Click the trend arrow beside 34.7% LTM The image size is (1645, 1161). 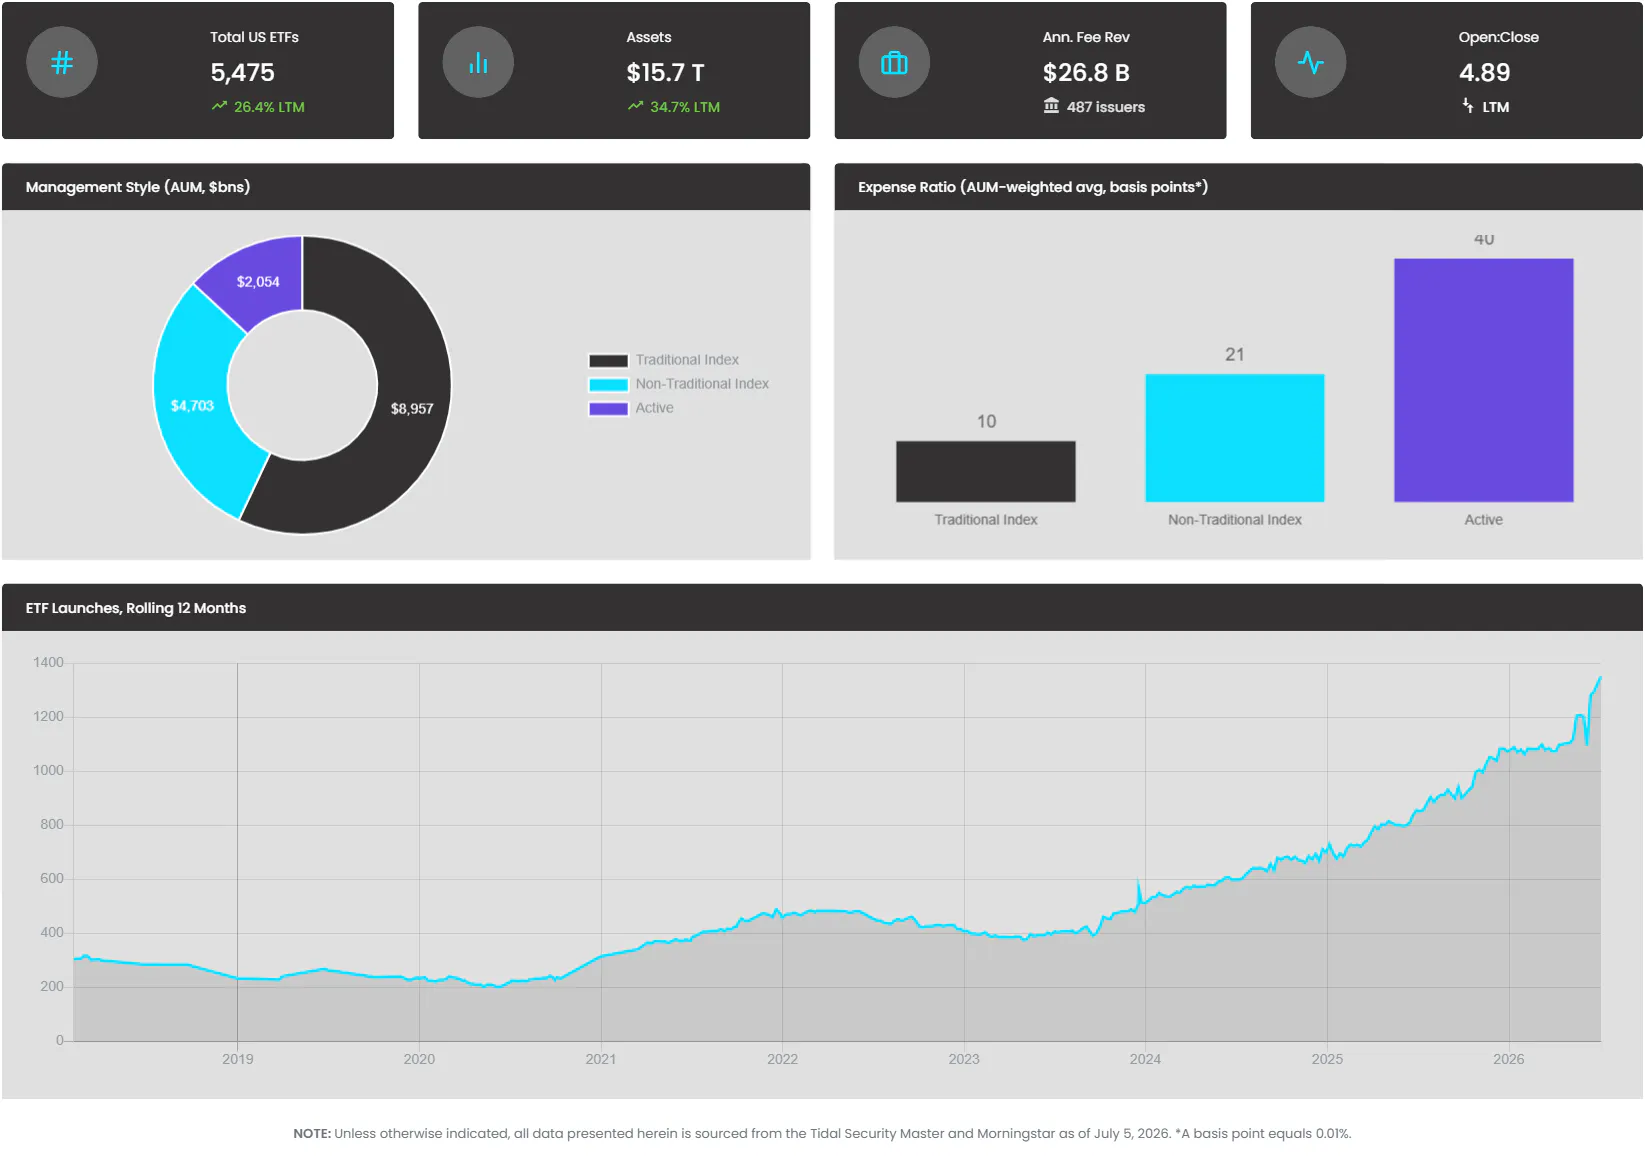(x=635, y=106)
